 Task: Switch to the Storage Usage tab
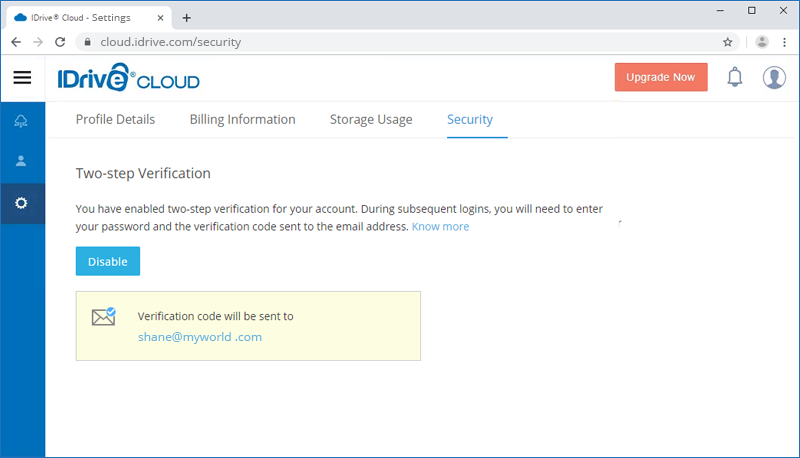(x=371, y=119)
